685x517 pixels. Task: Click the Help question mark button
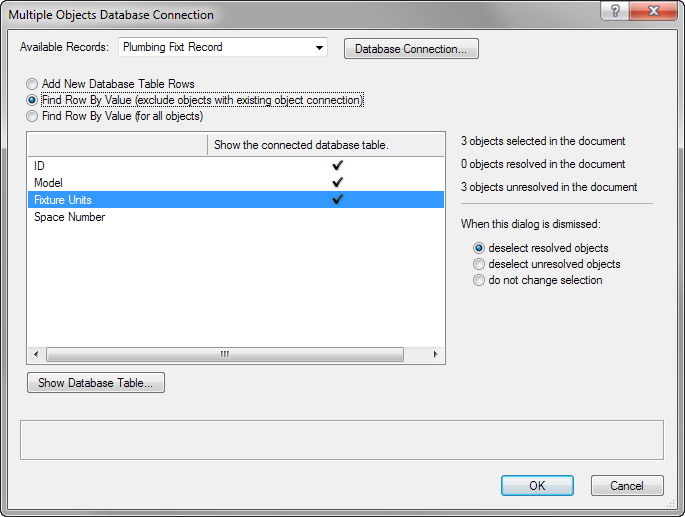coord(614,12)
